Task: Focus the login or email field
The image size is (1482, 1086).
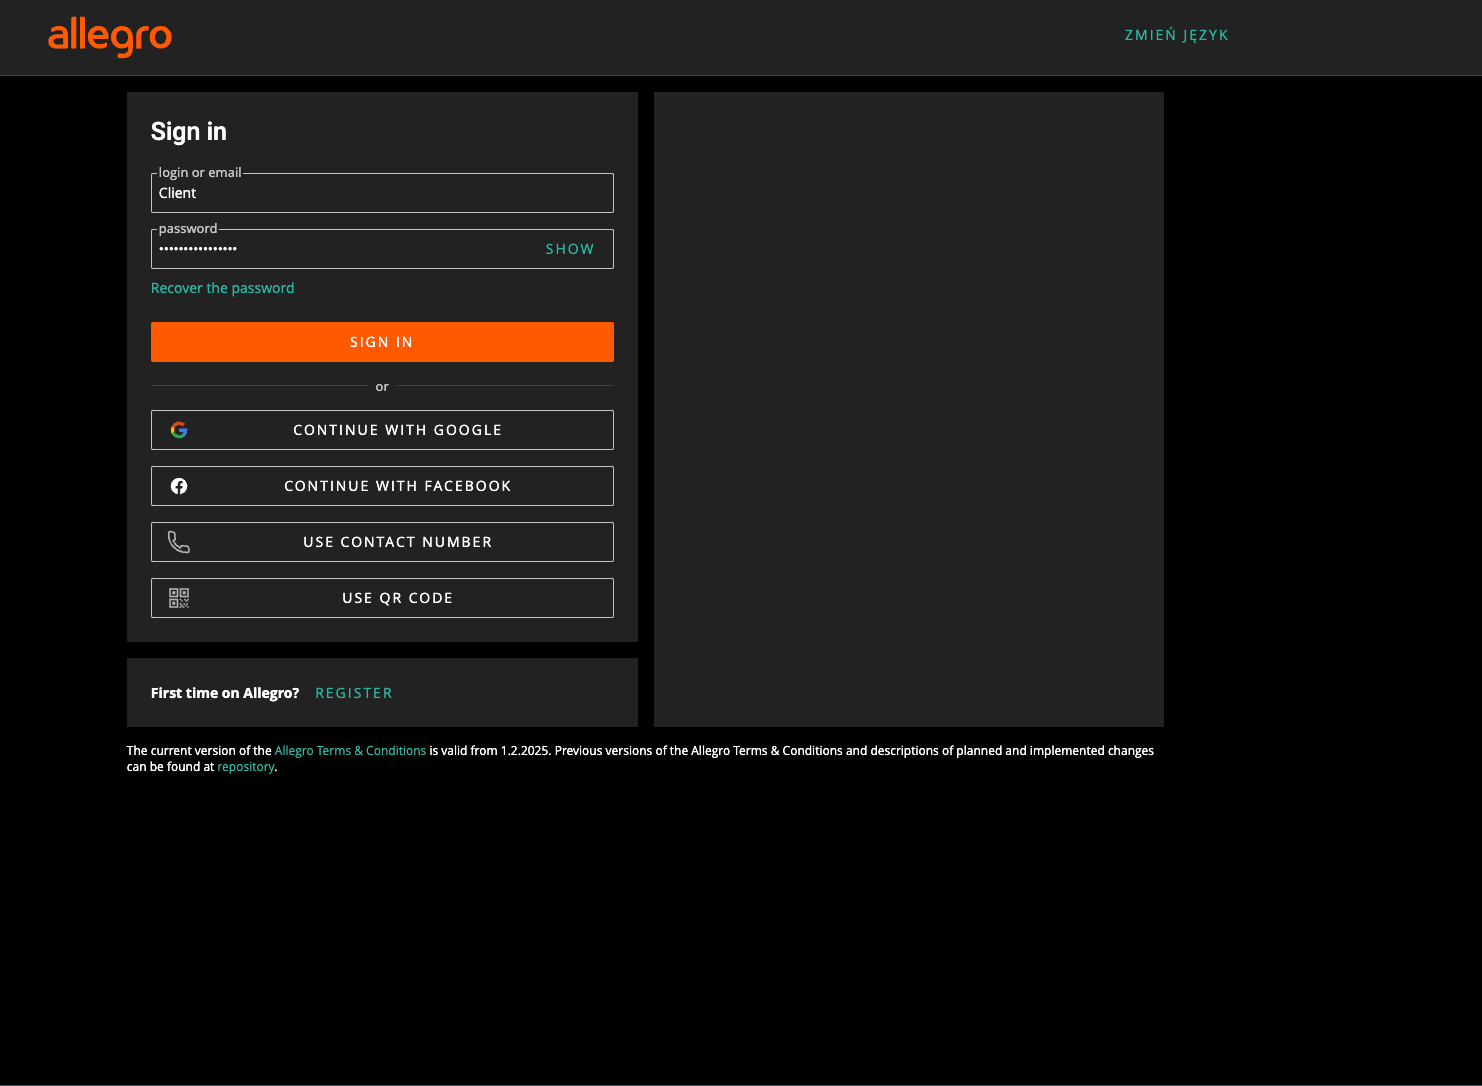Action: 382,193
